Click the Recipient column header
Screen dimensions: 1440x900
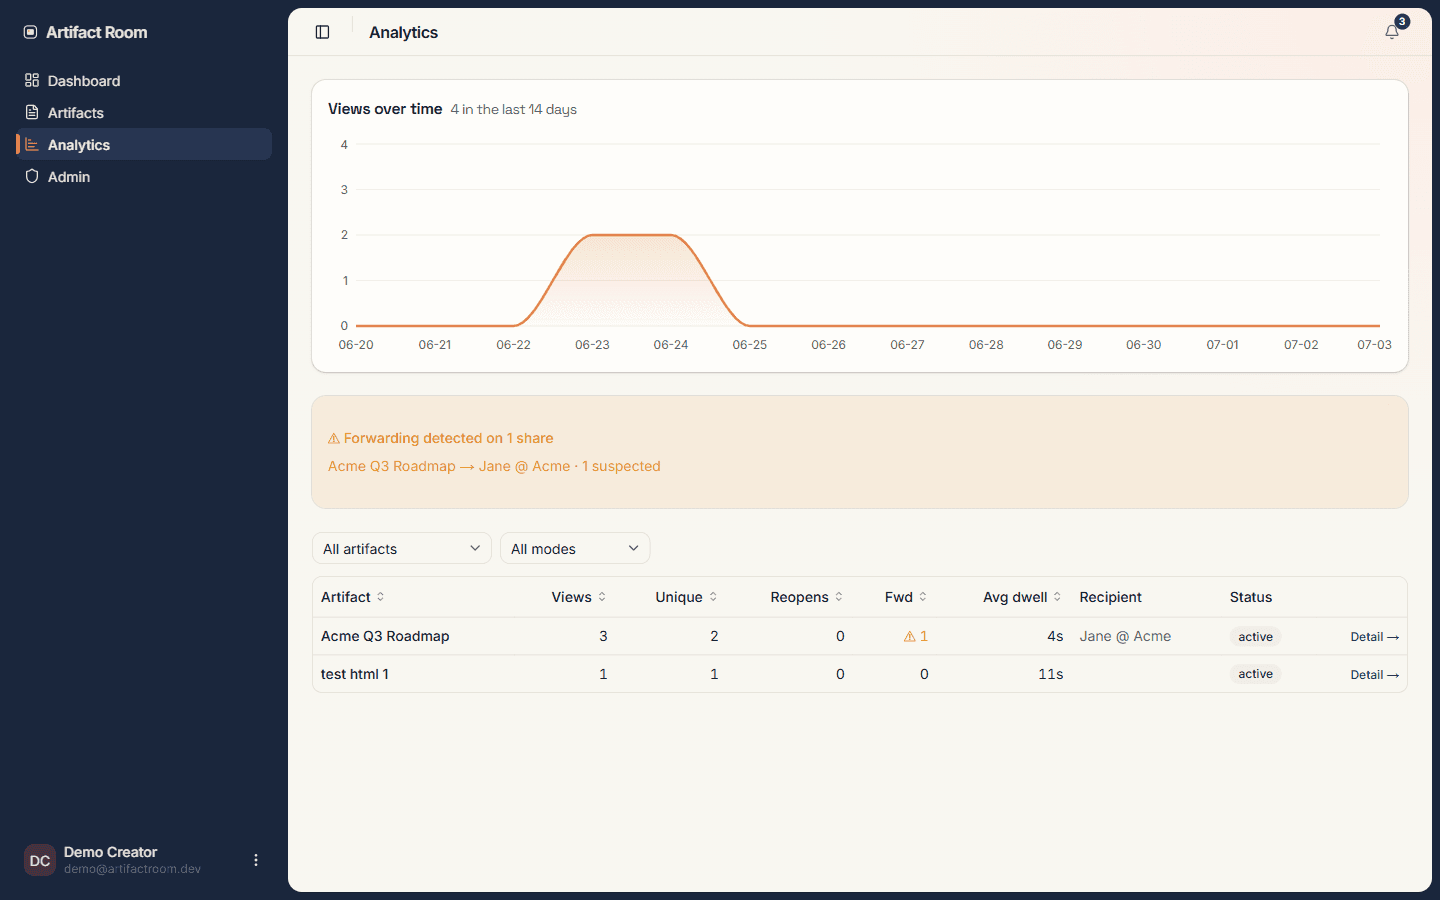[1110, 597]
